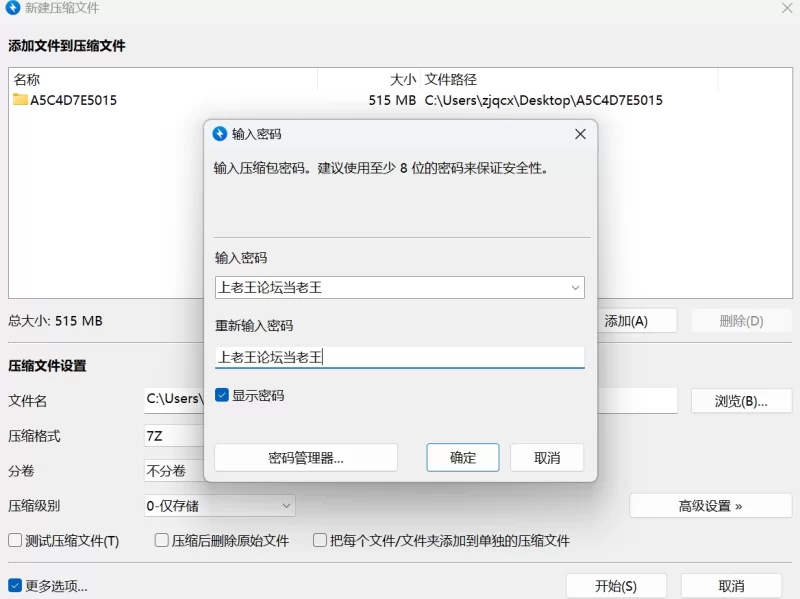The width and height of the screenshot is (800, 599).
Task: Click the A5C4D7E5015 folder icon
Action: (x=20, y=100)
